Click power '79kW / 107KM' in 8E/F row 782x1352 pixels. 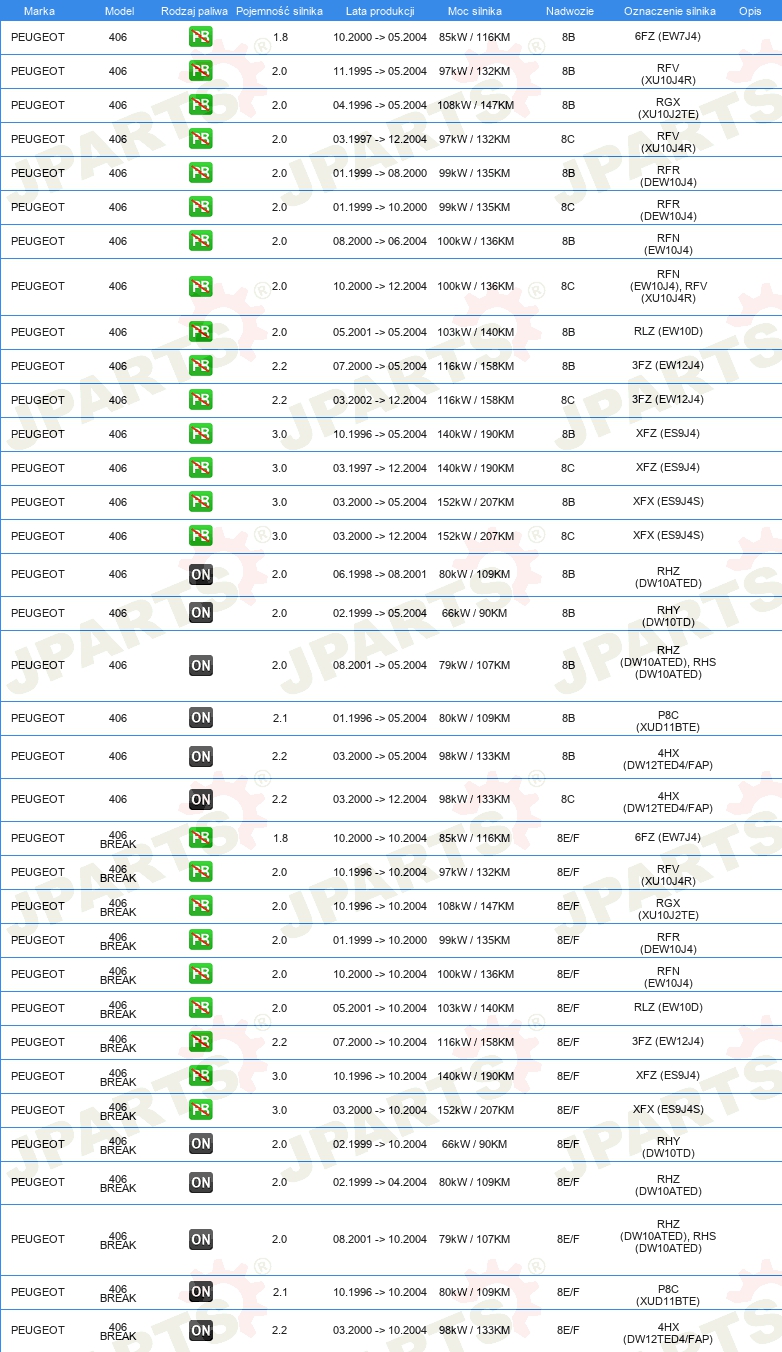tap(475, 1239)
